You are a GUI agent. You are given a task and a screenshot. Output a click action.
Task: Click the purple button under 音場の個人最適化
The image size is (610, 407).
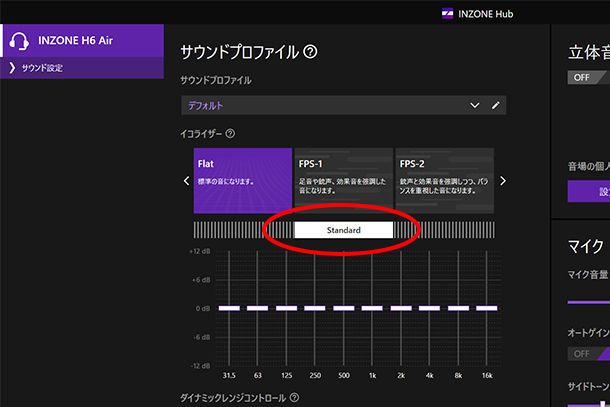click(589, 191)
